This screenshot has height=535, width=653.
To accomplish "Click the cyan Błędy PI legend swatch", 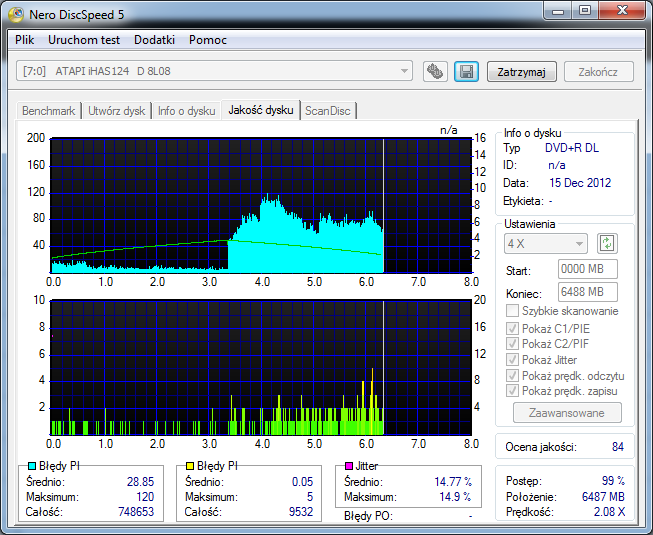I will click(x=31, y=466).
